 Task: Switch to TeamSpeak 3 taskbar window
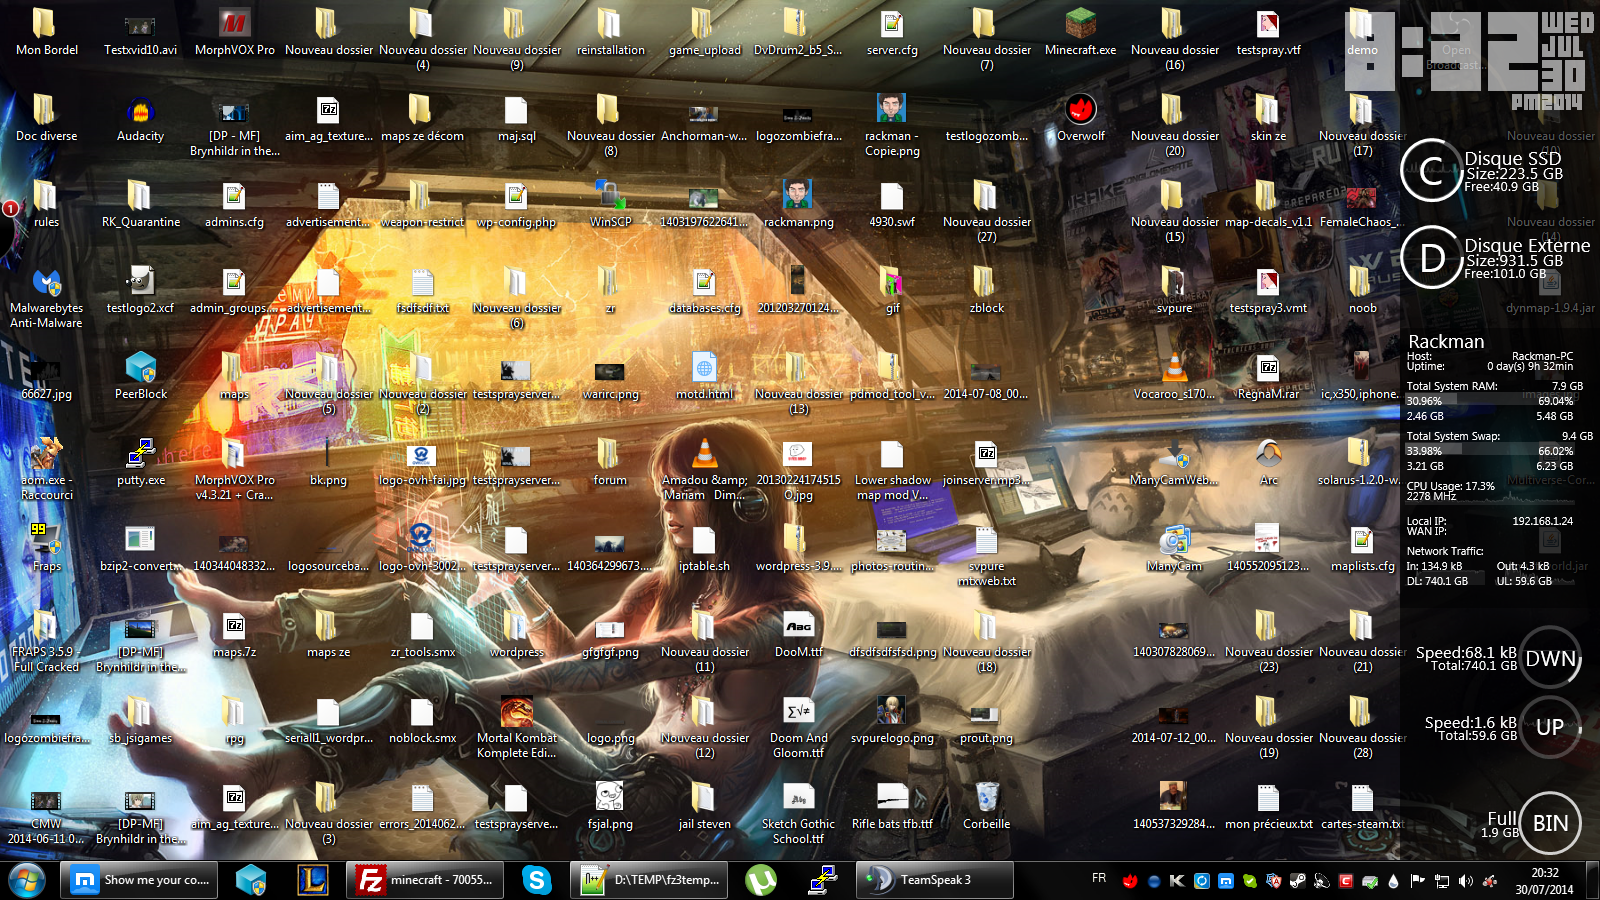[935, 880]
